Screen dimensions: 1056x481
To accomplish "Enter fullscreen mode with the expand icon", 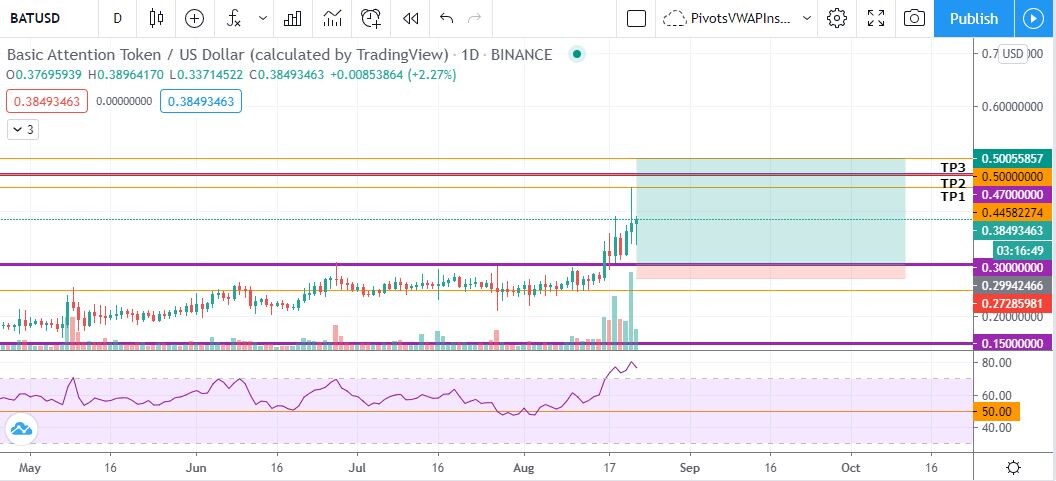I will [876, 18].
